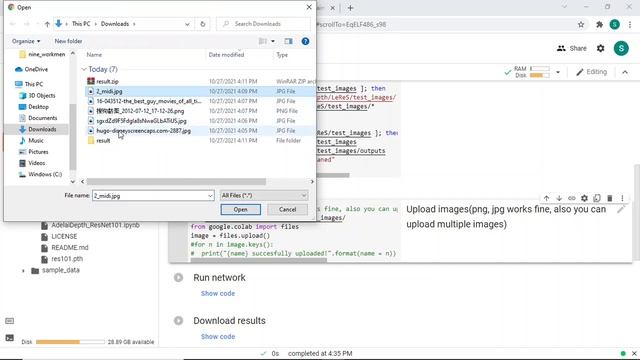Open the view options dropdown arrow
640x360 pixels.
273,41
